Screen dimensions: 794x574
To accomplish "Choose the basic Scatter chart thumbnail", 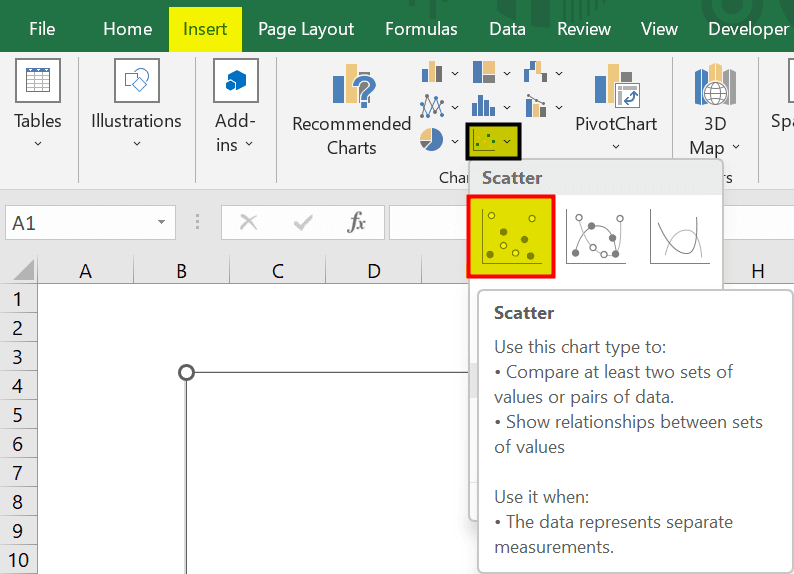I will point(511,237).
